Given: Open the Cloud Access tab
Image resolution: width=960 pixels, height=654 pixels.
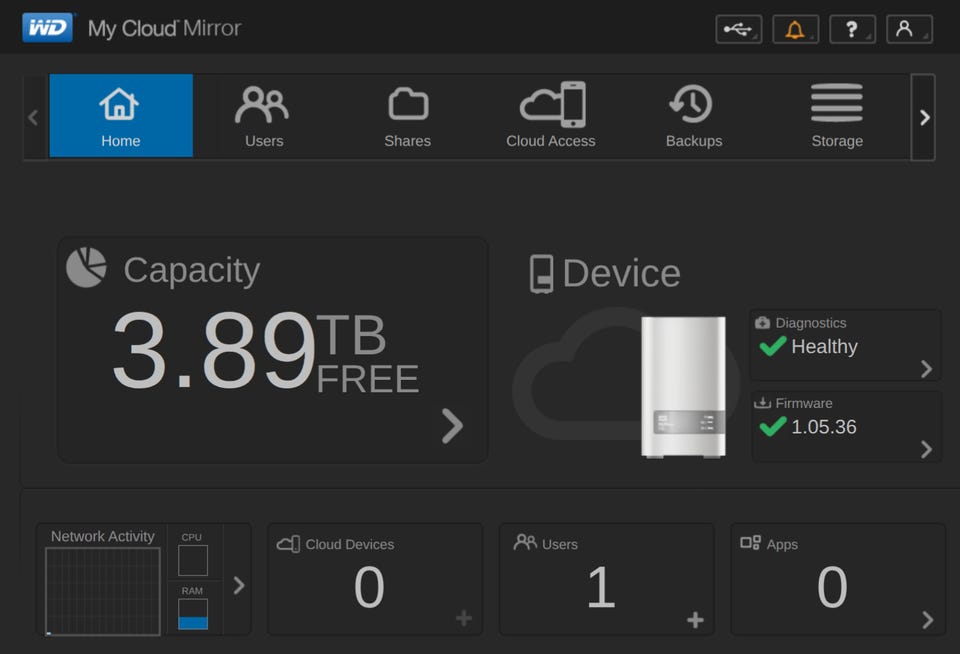Looking at the screenshot, I should 550,116.
